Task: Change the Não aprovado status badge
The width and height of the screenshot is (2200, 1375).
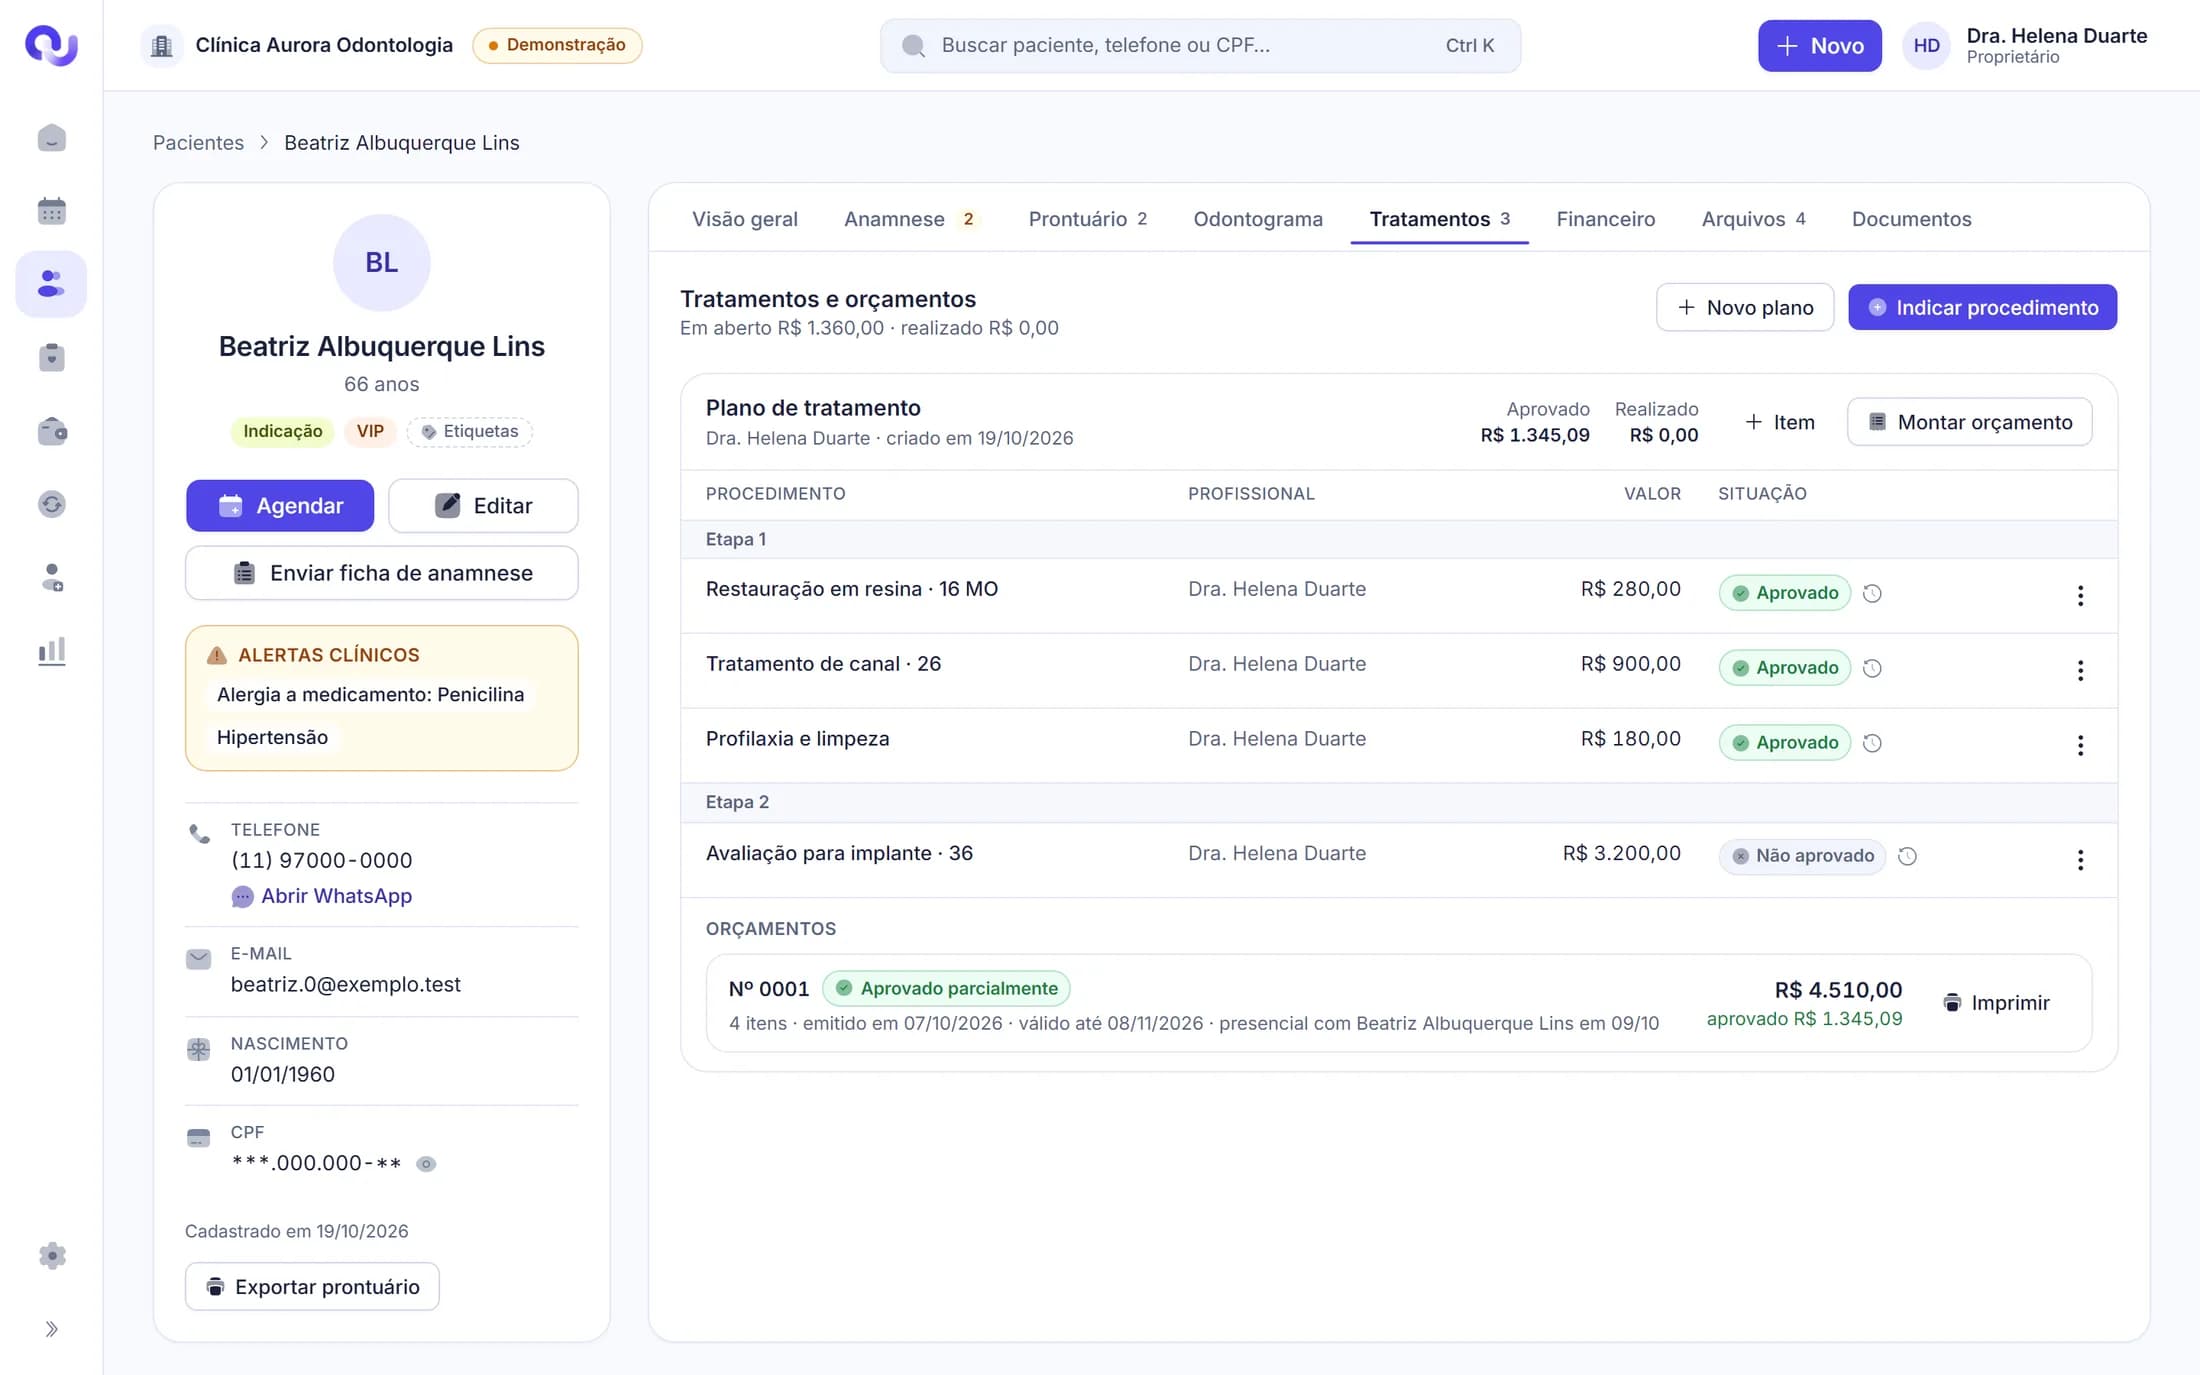Action: [x=1802, y=856]
